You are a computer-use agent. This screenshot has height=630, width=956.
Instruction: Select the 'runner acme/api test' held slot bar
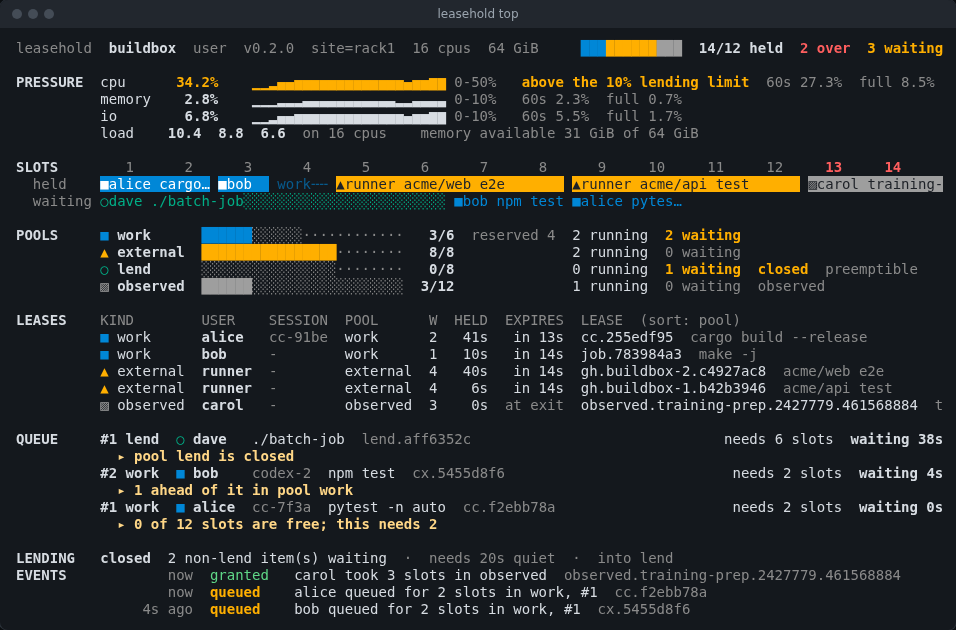tap(686, 184)
